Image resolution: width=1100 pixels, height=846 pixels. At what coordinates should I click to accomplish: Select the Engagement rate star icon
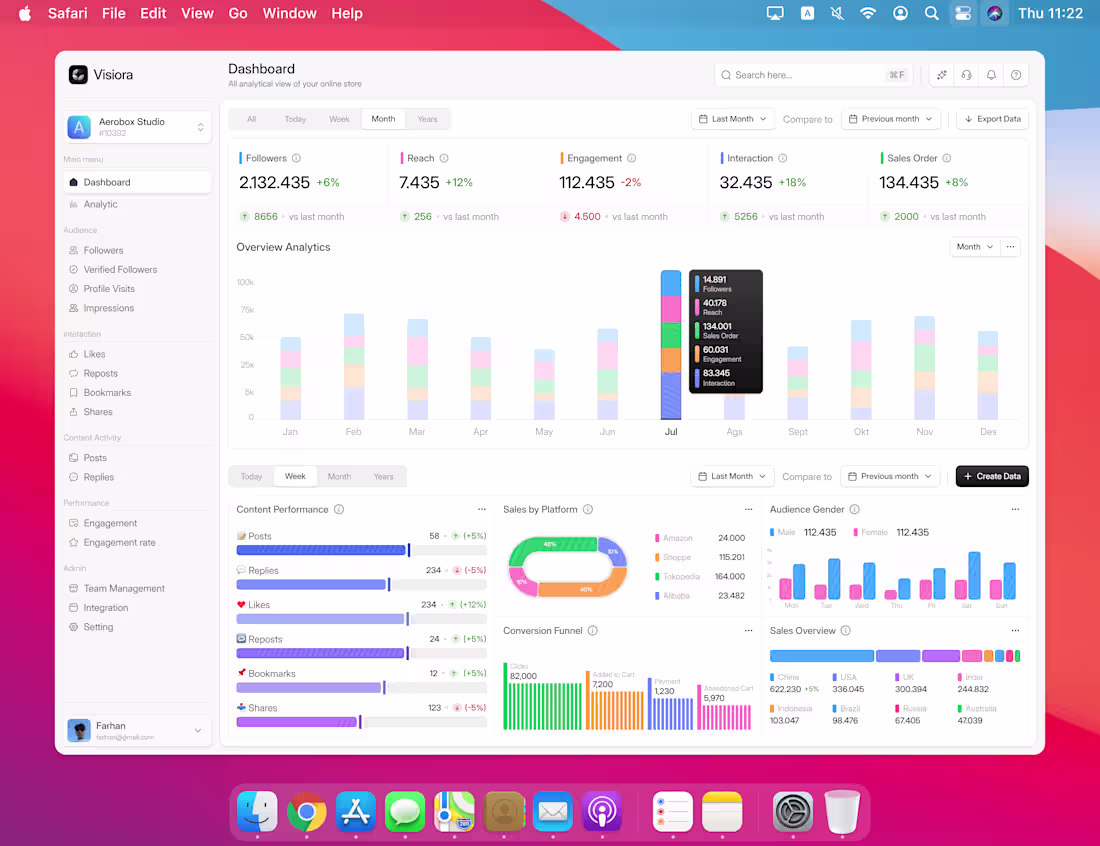[73, 542]
